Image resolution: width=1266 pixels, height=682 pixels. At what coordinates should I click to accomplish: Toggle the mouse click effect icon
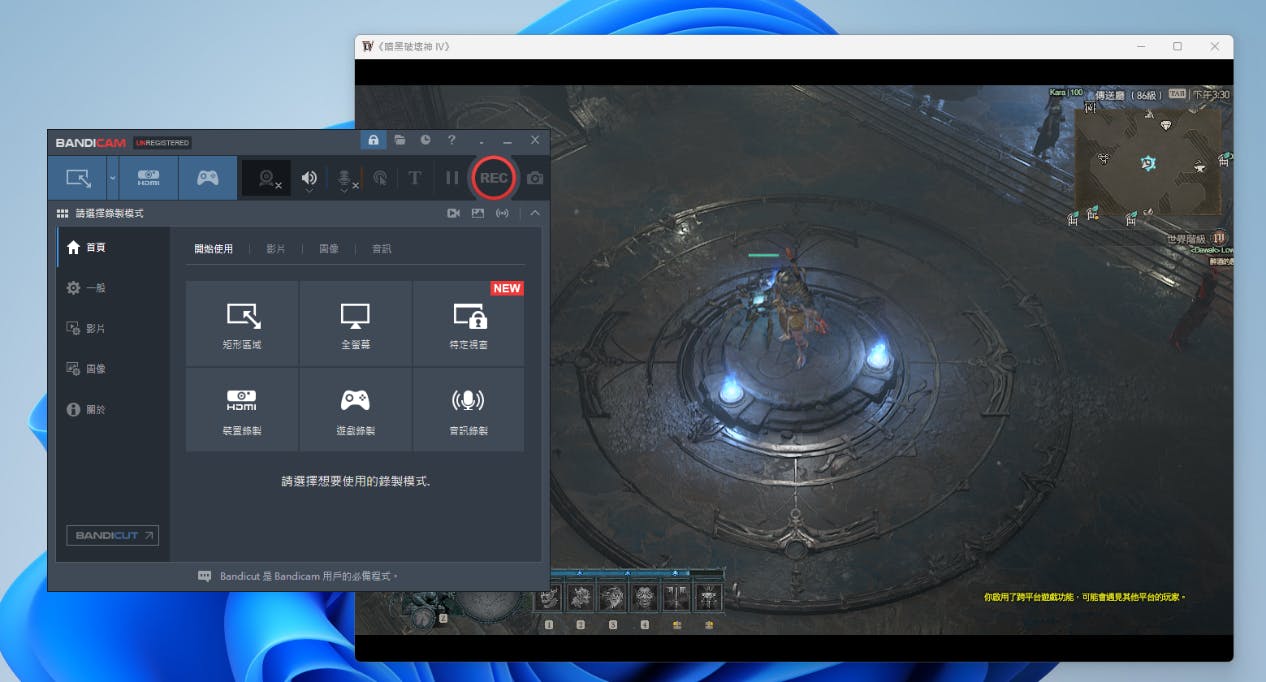pos(380,178)
